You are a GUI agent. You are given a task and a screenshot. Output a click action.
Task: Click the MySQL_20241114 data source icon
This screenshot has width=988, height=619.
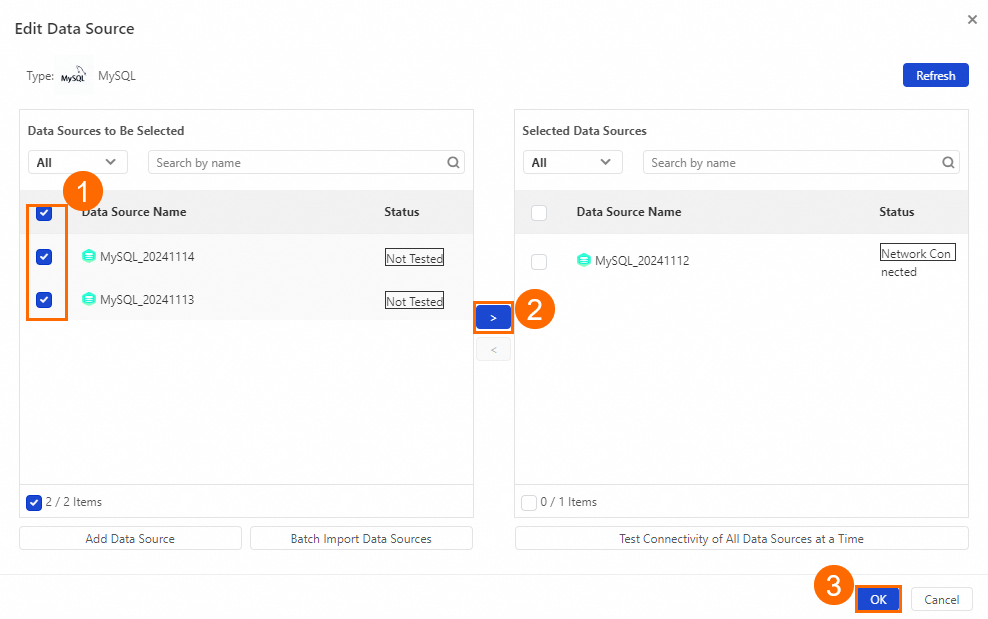pyautogui.click(x=89, y=257)
